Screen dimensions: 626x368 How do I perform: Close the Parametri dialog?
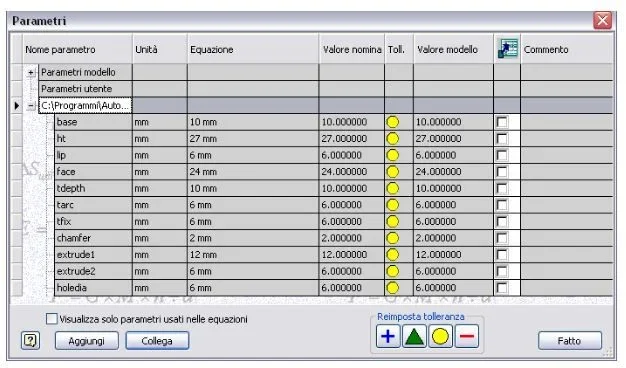click(602, 20)
